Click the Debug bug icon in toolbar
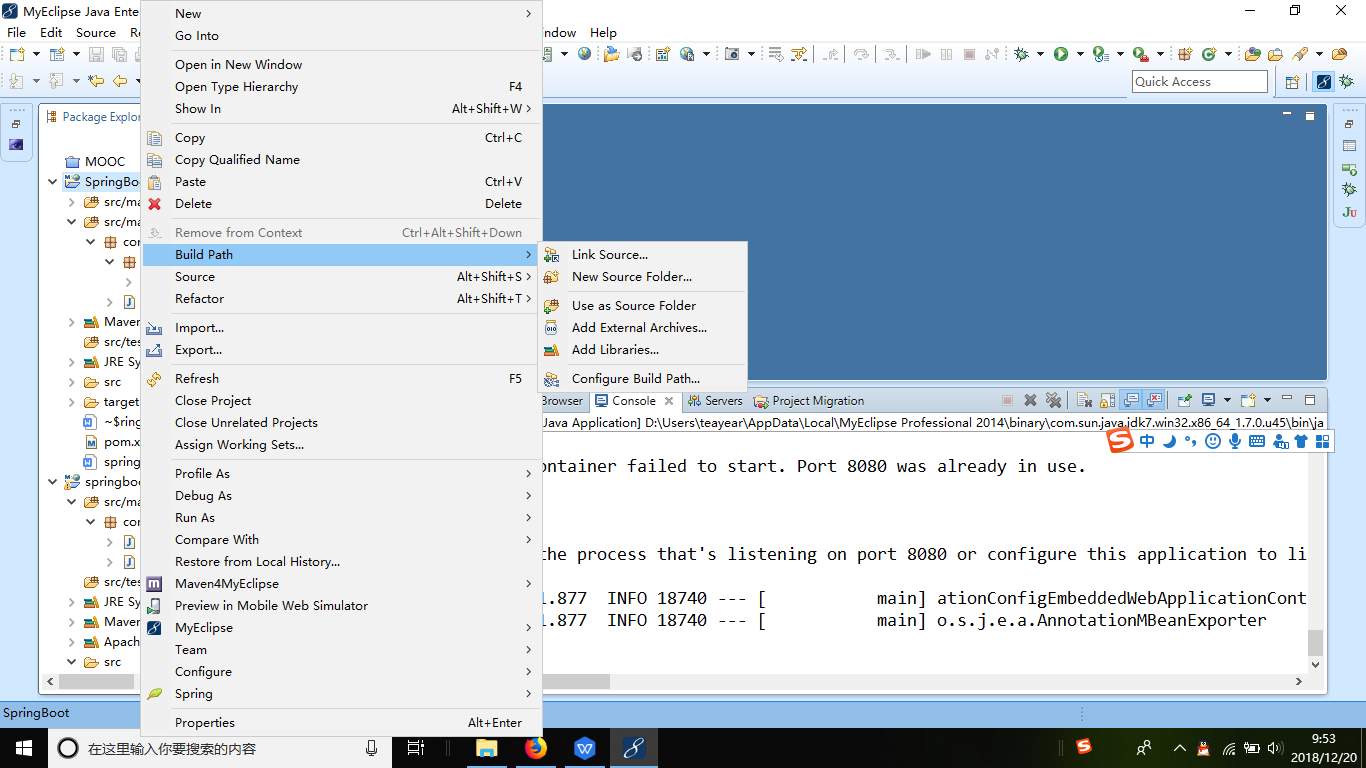Viewport: 1366px width, 768px height. click(x=1021, y=54)
